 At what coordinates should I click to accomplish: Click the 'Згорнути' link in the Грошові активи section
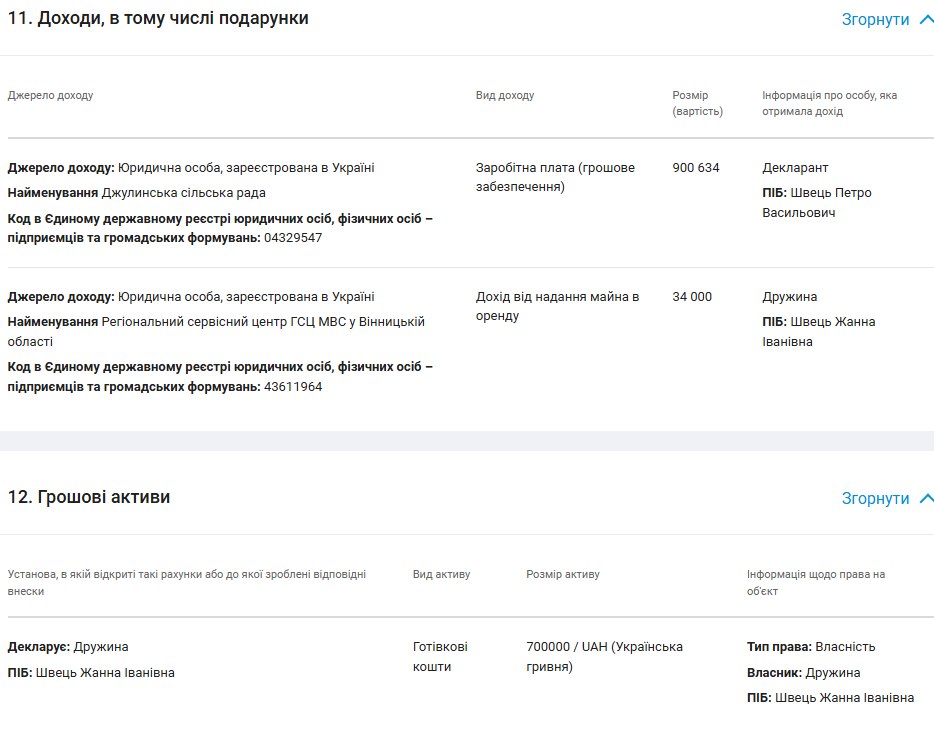[x=875, y=498]
